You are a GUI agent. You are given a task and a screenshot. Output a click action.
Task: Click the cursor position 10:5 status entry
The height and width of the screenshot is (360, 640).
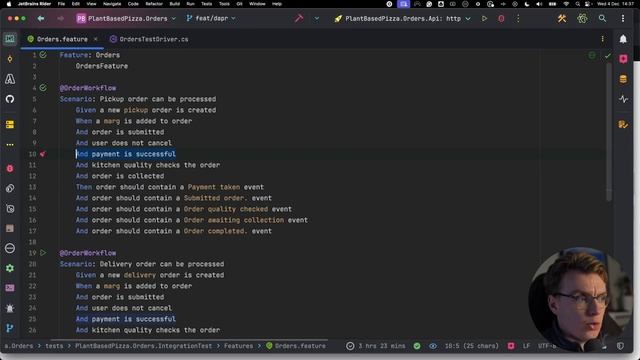tap(471, 346)
